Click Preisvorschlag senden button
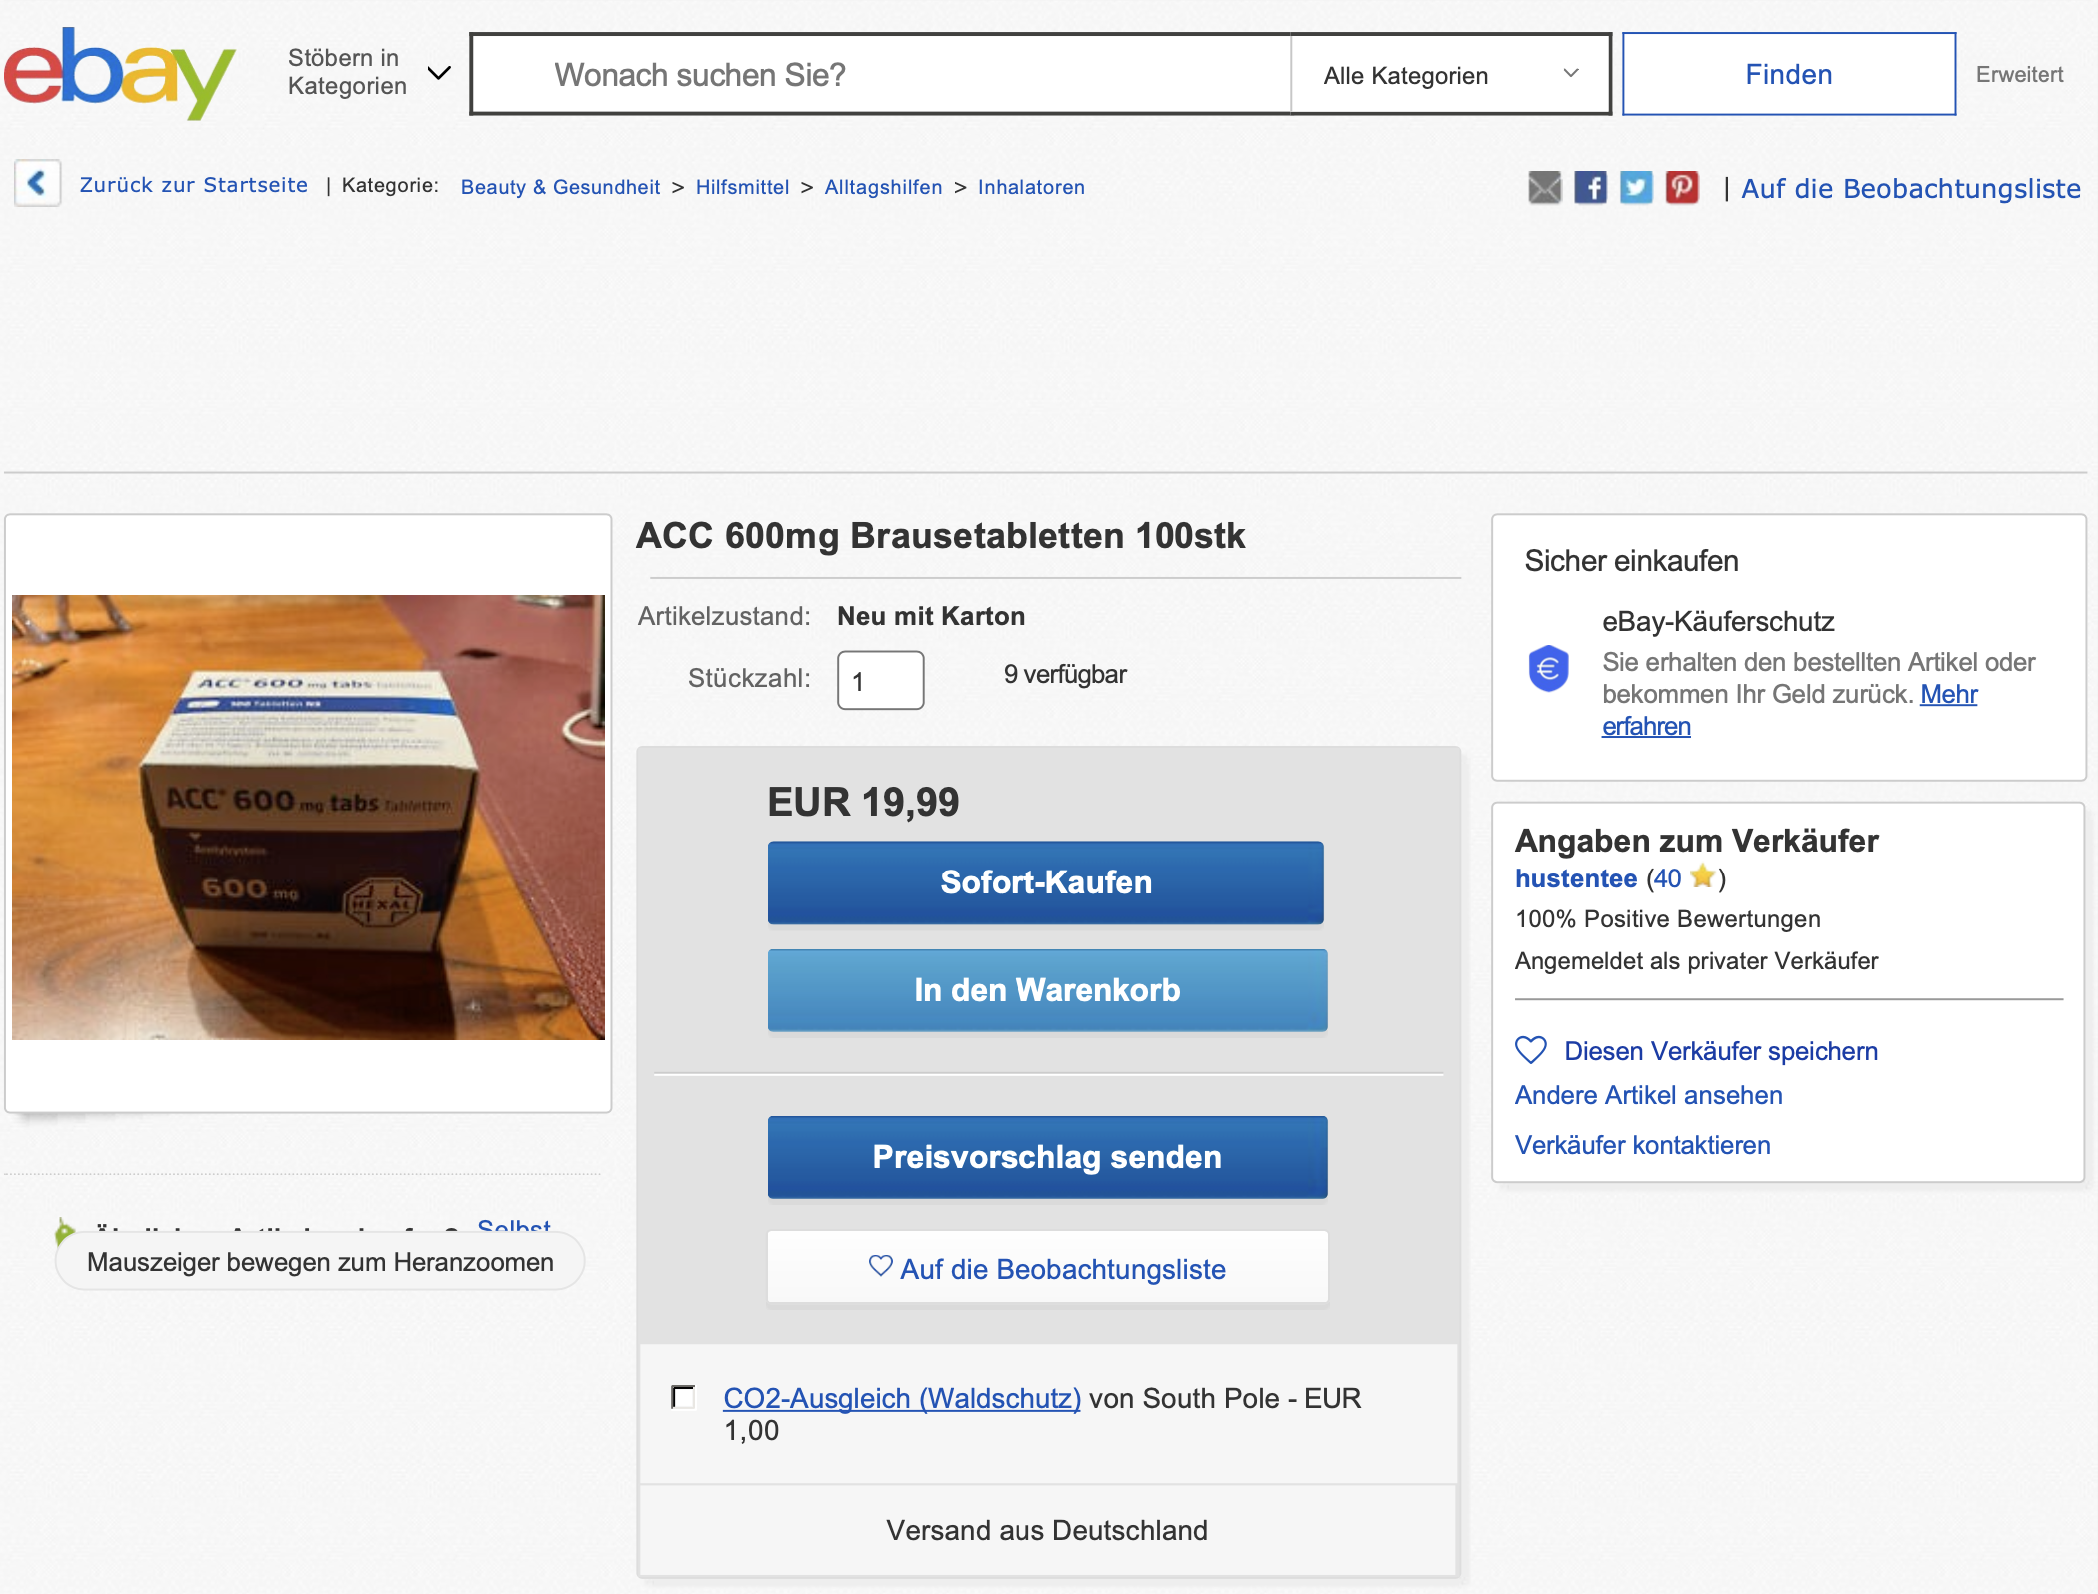Image resolution: width=2098 pixels, height=1594 pixels. (1047, 1157)
